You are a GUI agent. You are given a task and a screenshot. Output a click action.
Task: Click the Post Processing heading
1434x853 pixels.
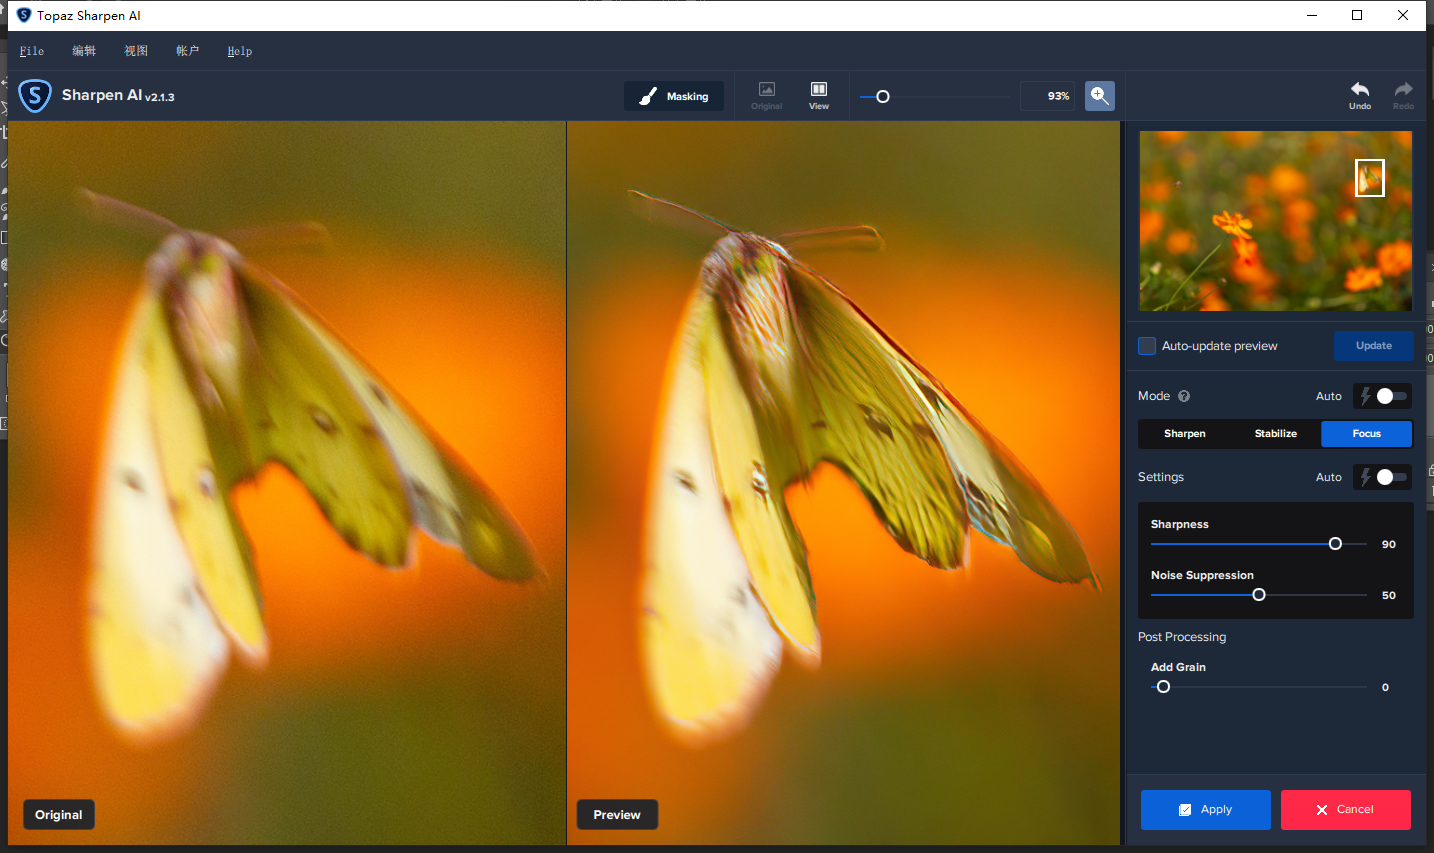[1182, 637]
